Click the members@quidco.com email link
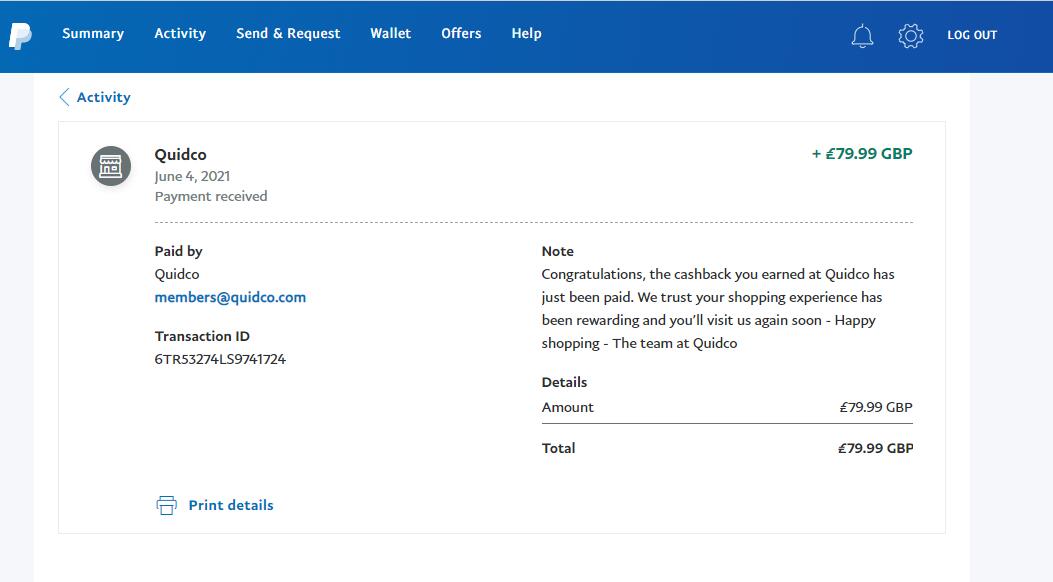1053x582 pixels. pyautogui.click(x=230, y=297)
